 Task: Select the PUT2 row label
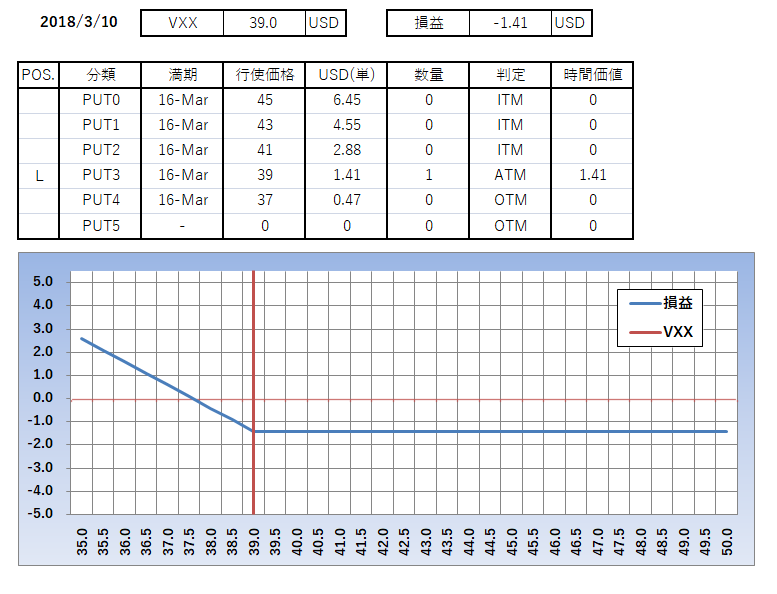pos(101,150)
